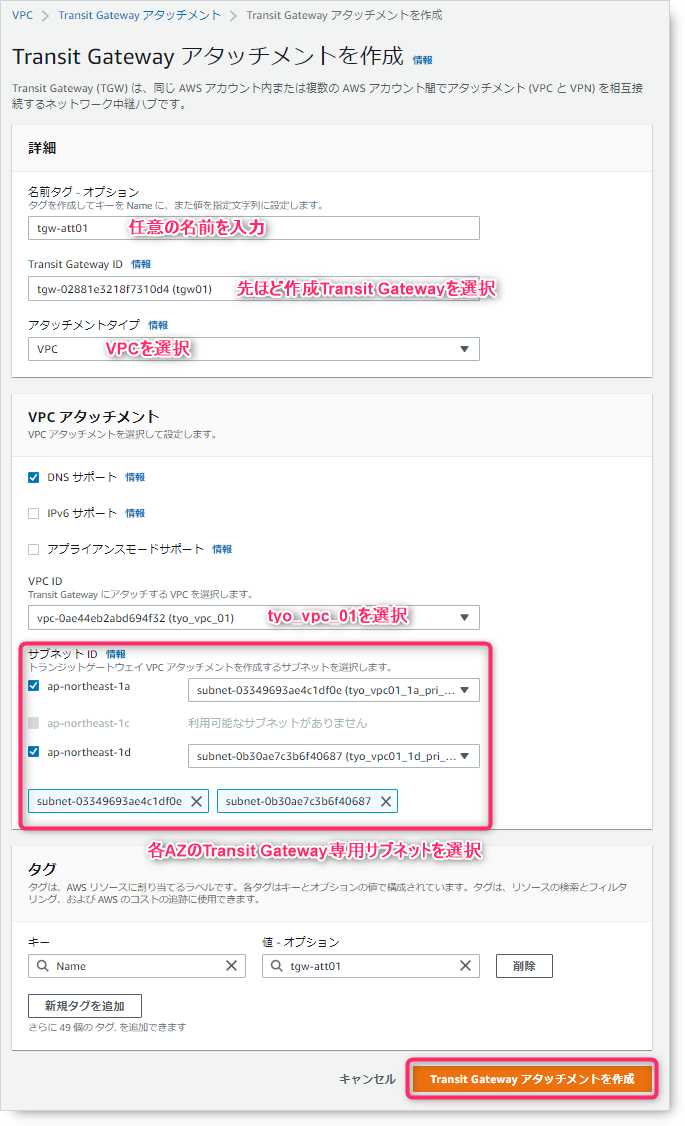Viewport: 685px width, 1126px height.
Task: Open 情報 link beside DNS サポート
Action: click(135, 478)
